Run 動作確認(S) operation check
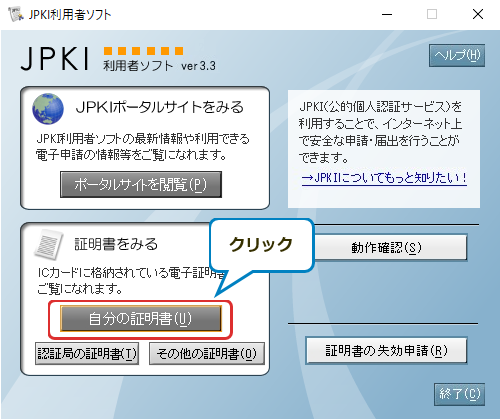The width and height of the screenshot is (500, 420). coord(386,248)
